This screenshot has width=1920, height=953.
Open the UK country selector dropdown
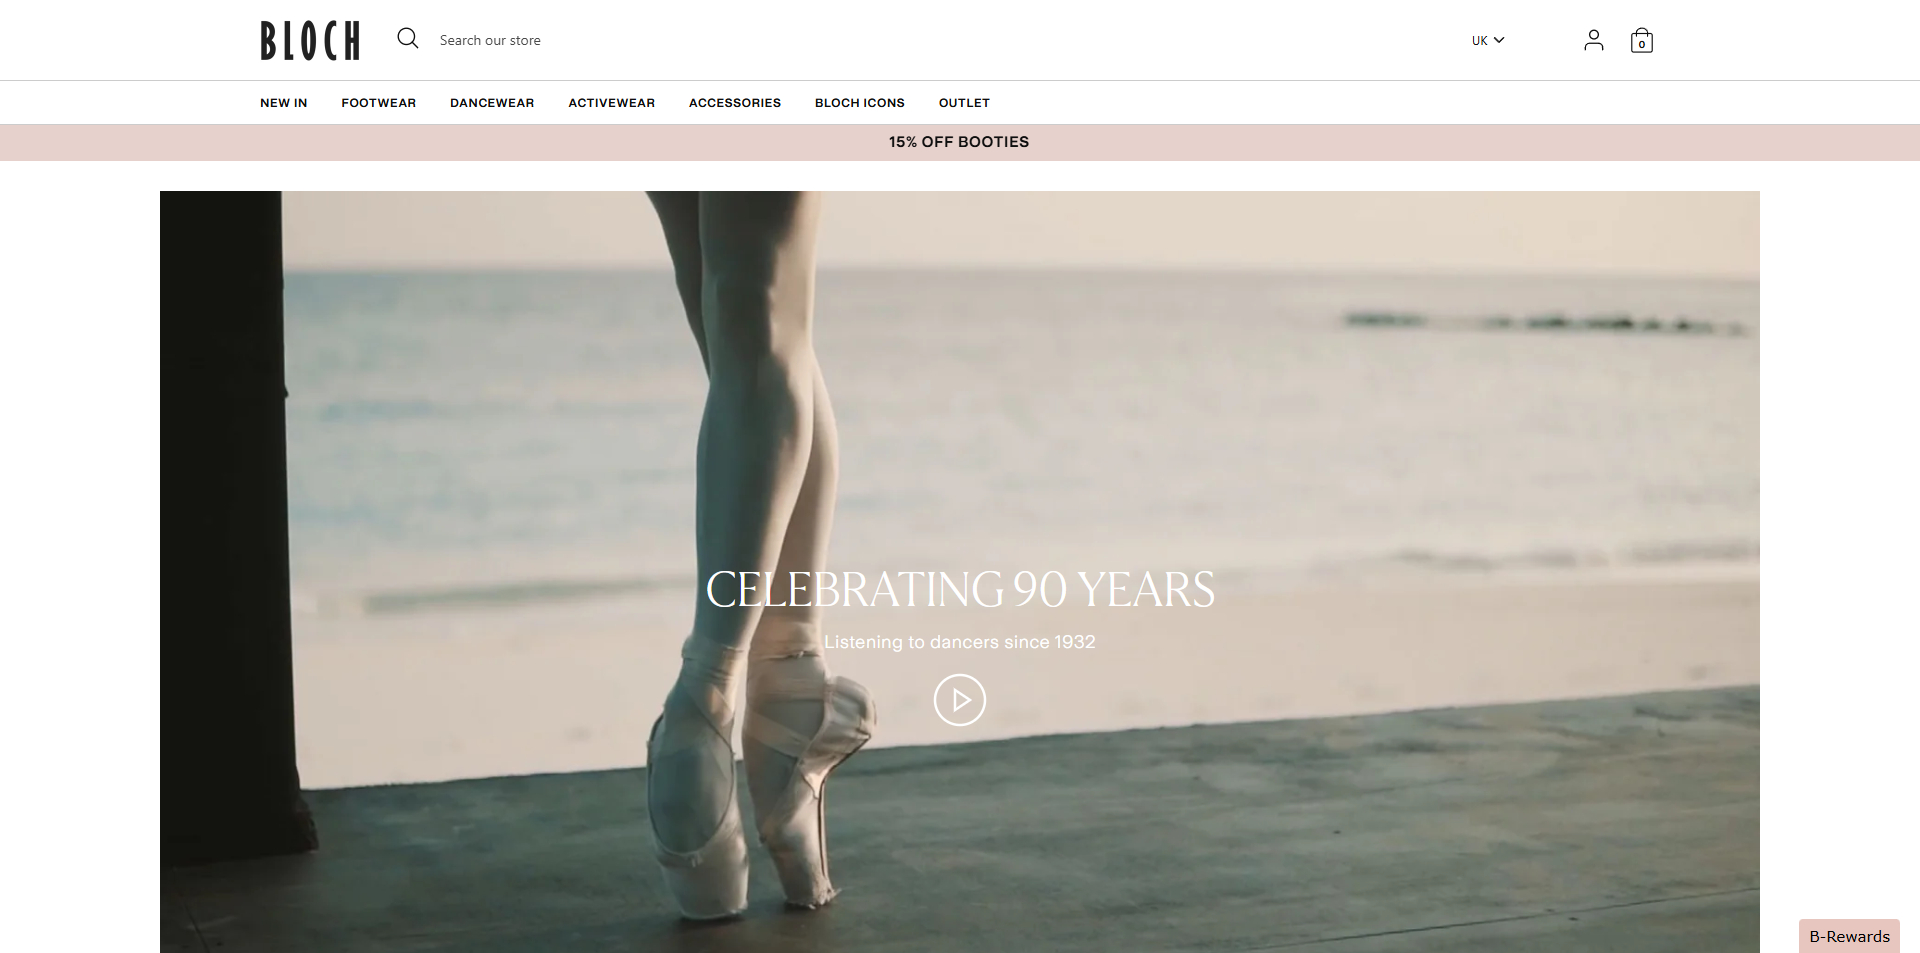[1487, 40]
